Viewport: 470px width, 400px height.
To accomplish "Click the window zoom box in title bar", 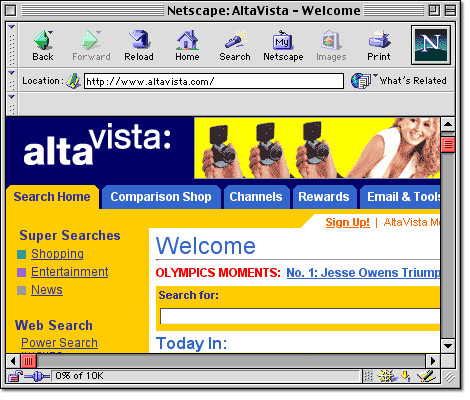I will click(x=434, y=11).
